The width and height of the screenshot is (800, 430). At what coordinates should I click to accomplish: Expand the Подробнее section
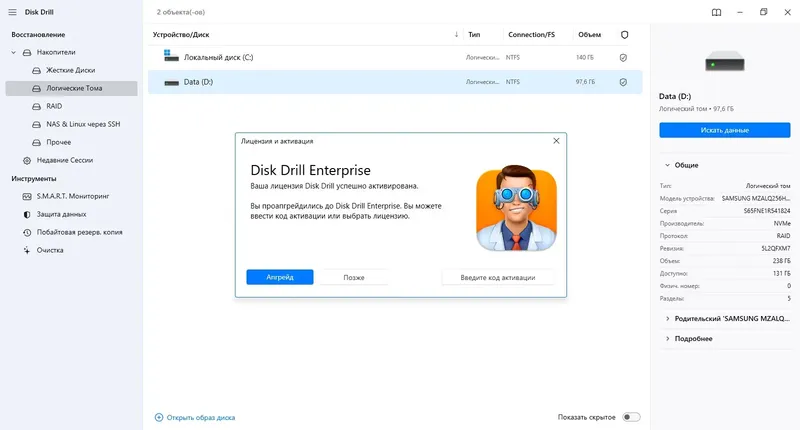(666, 339)
